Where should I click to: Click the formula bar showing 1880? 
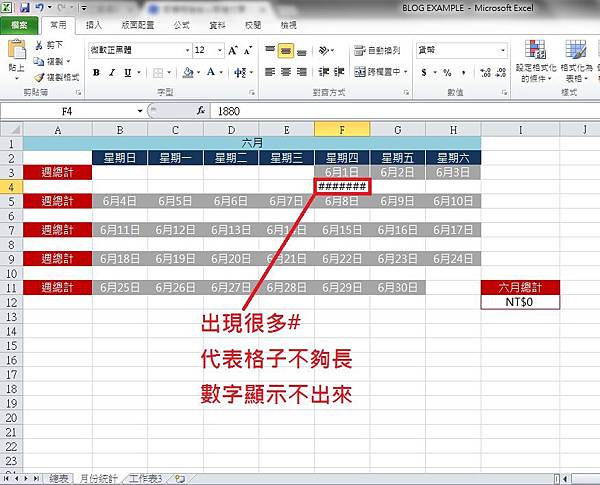tap(405, 111)
